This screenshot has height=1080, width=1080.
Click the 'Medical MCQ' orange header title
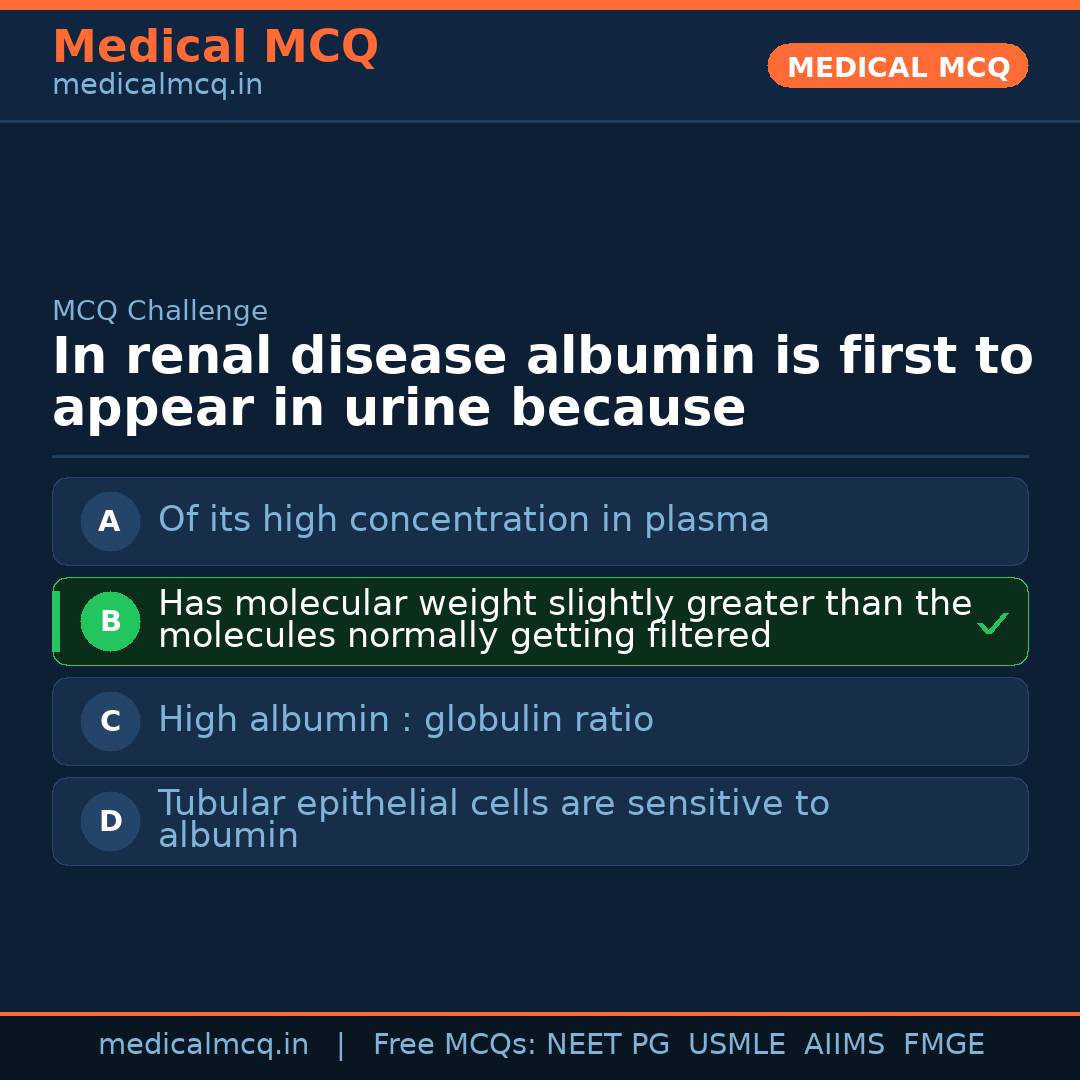tap(215, 47)
